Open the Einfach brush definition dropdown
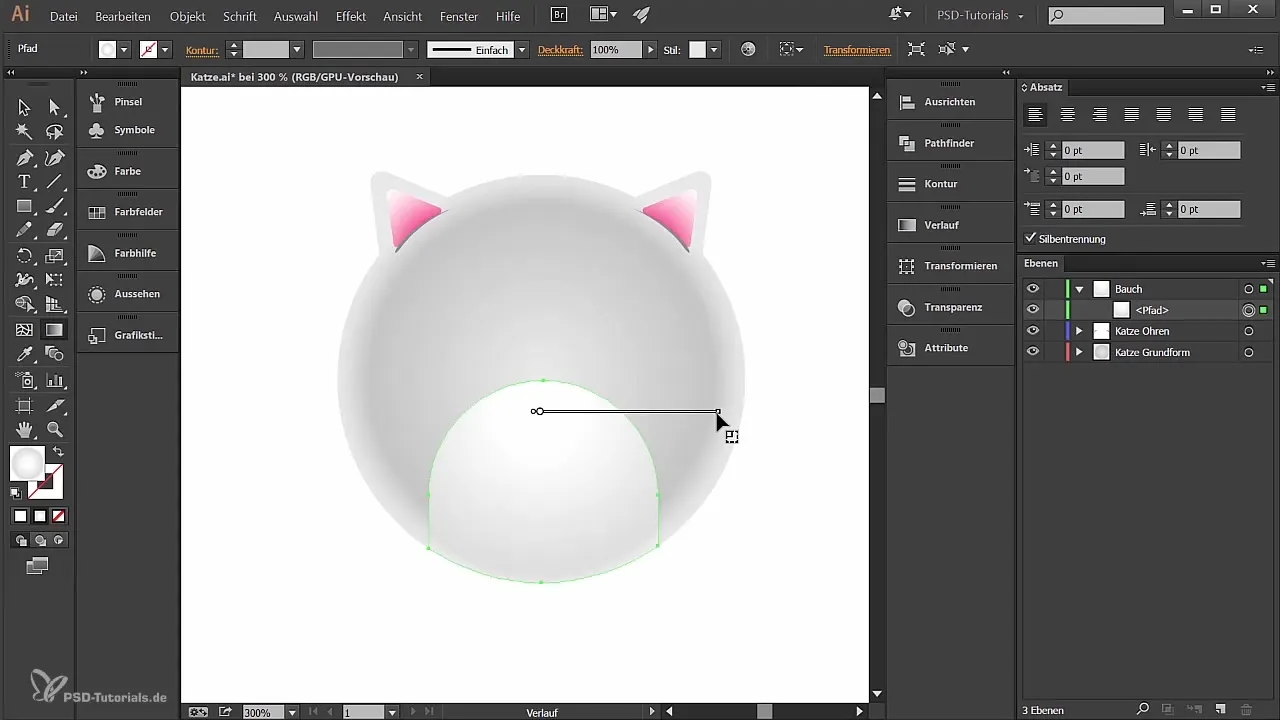 (x=521, y=49)
